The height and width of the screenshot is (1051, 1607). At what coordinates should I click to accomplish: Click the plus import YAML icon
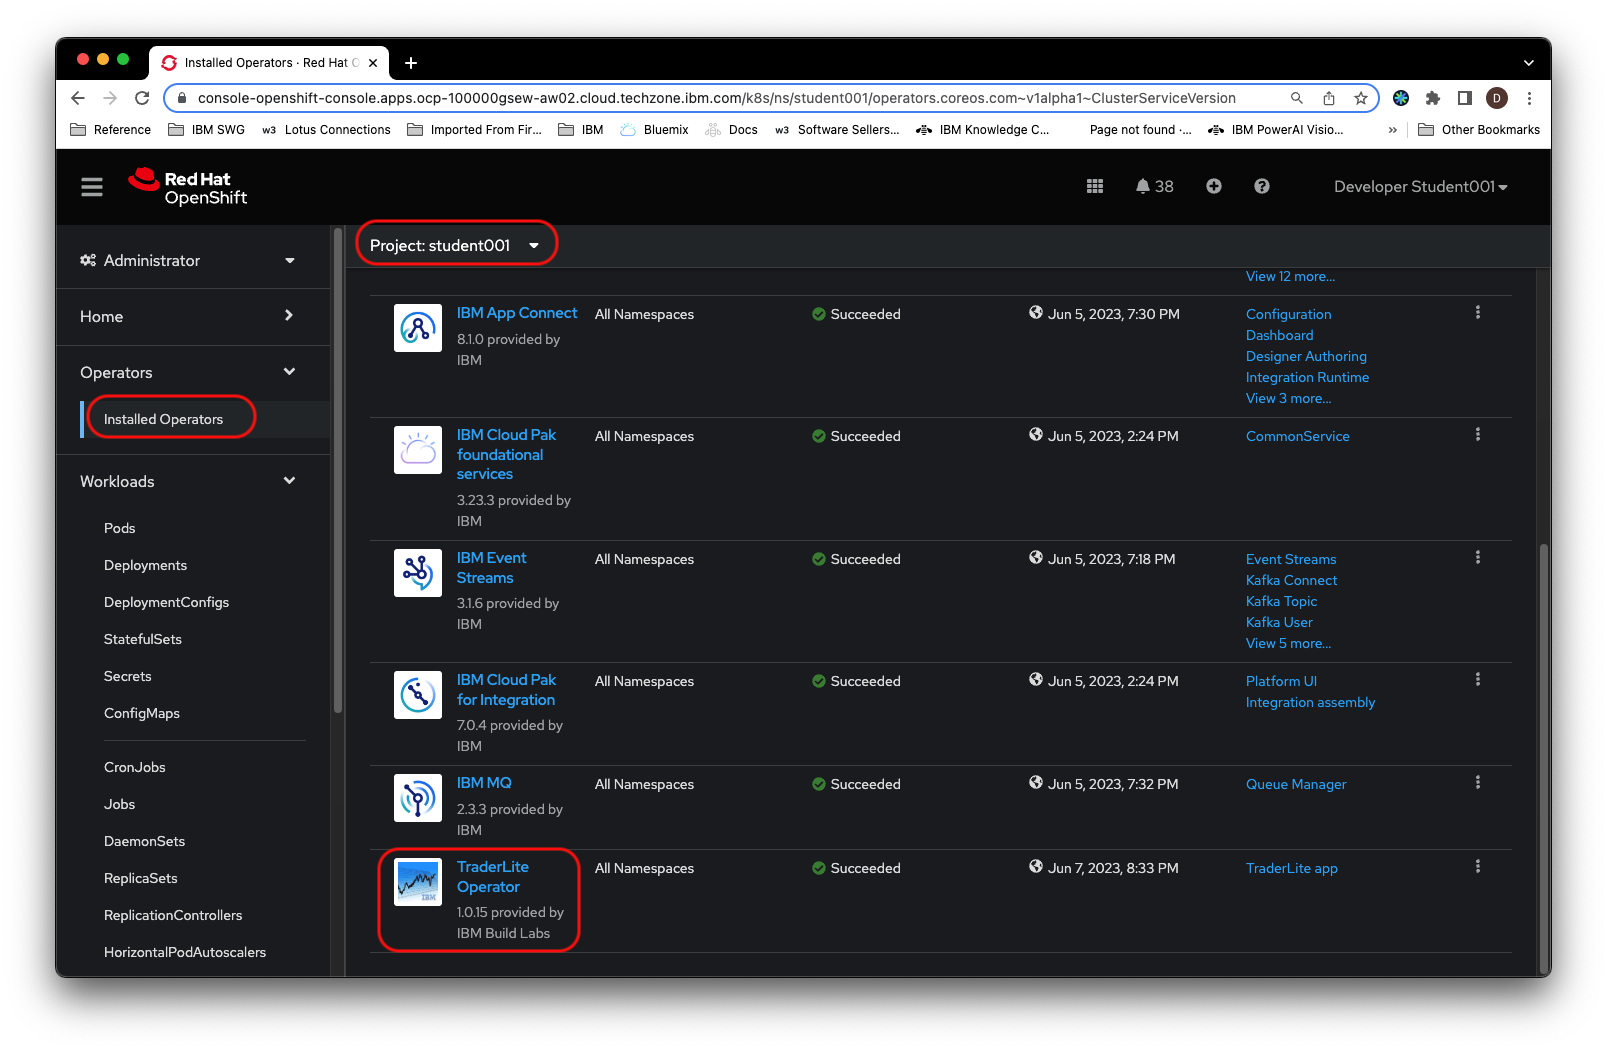pyautogui.click(x=1214, y=186)
